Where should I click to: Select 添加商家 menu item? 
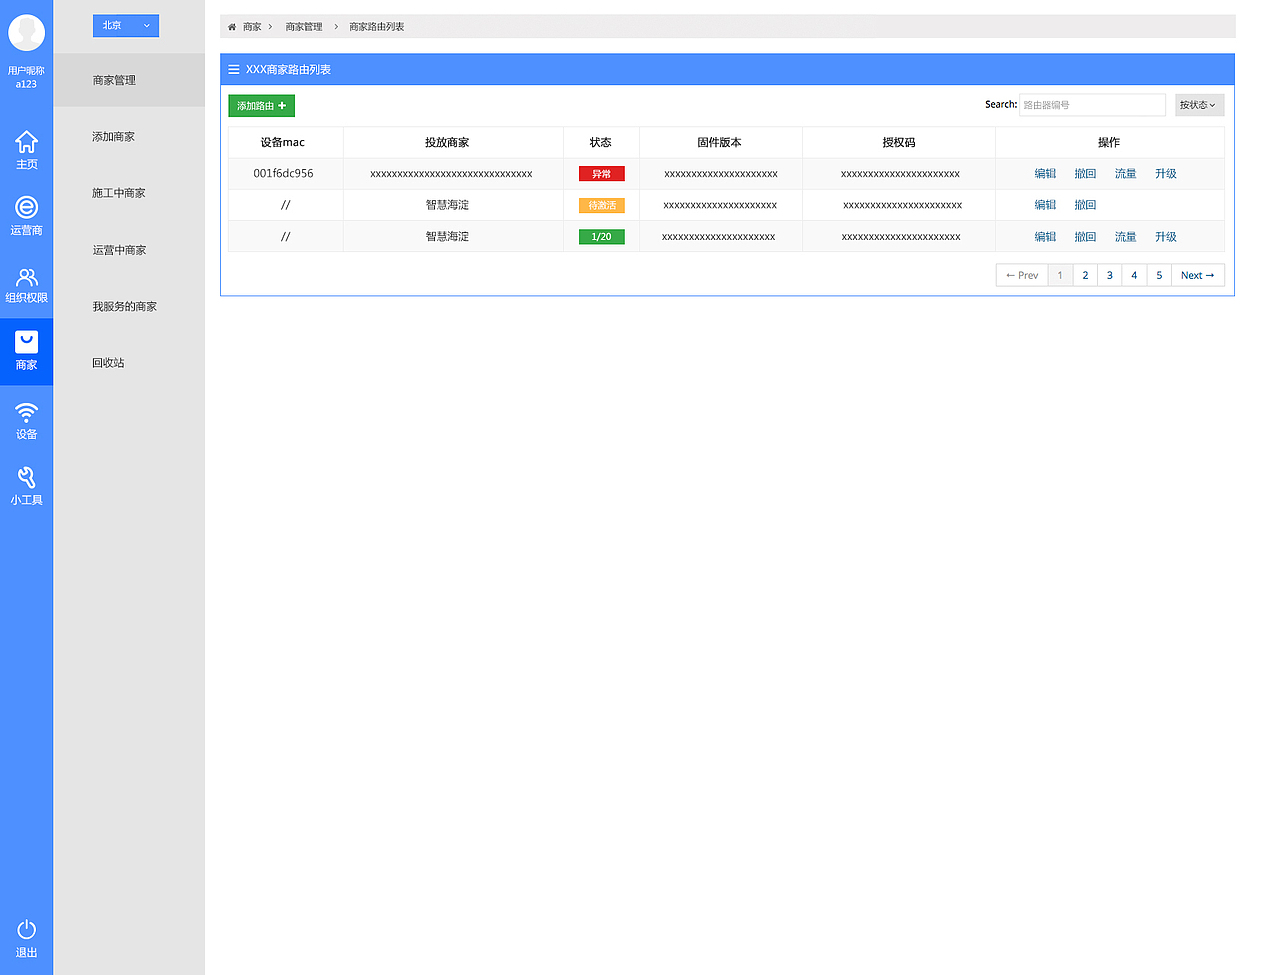(x=113, y=137)
